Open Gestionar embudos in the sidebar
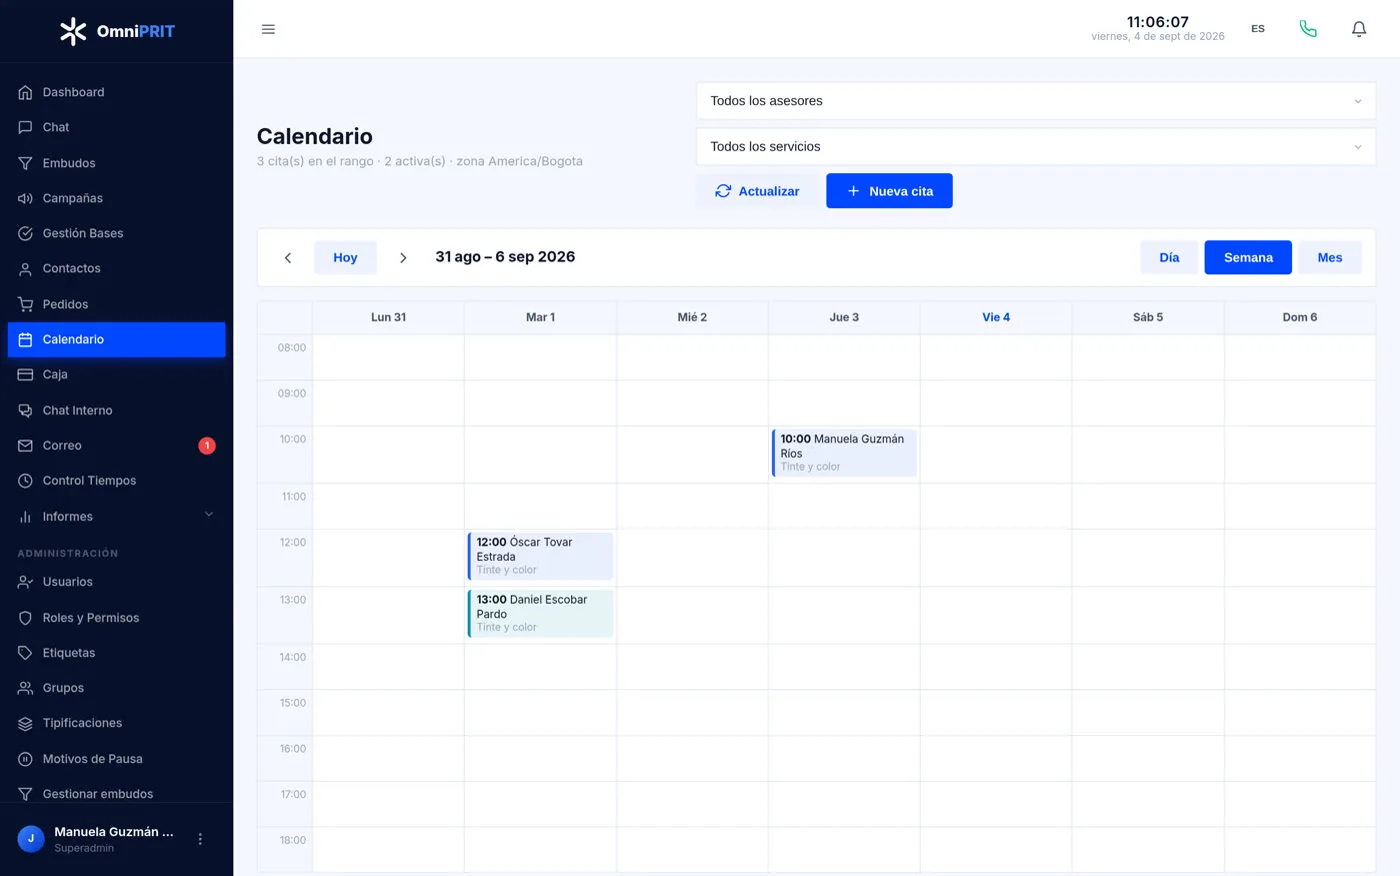The image size is (1400, 876). (117, 794)
